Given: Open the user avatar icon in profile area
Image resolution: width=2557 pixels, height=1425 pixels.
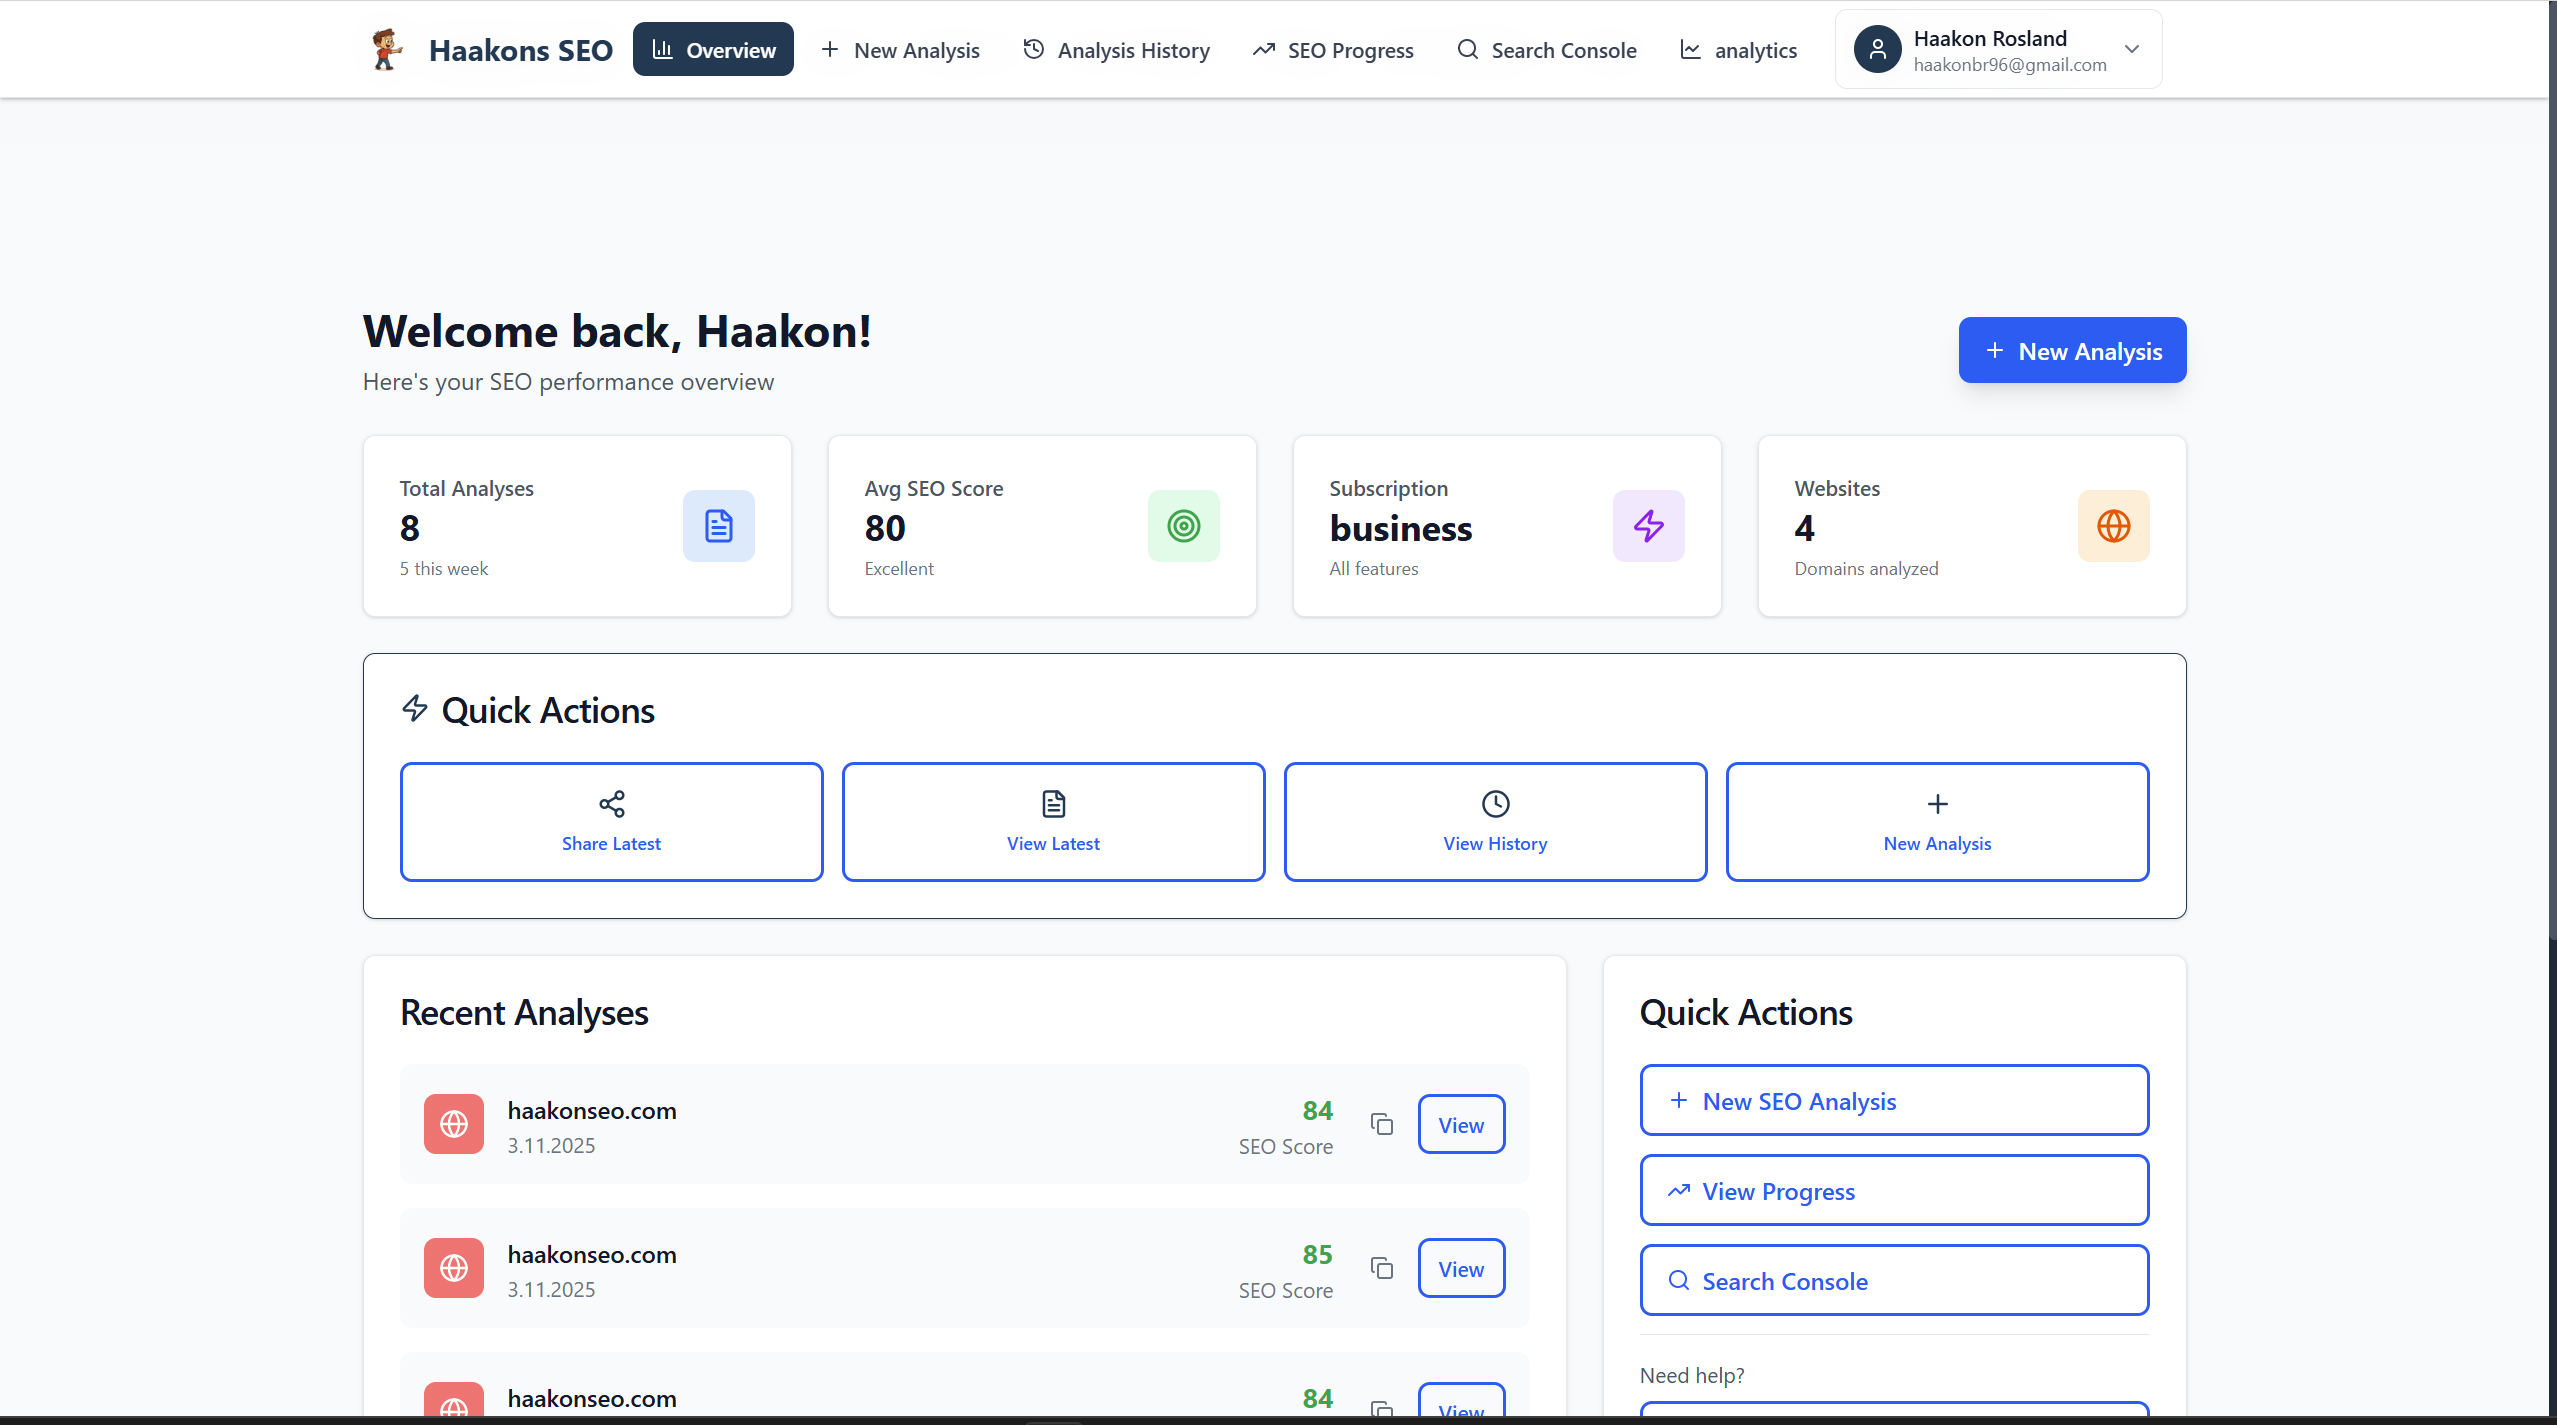Looking at the screenshot, I should [1878, 48].
